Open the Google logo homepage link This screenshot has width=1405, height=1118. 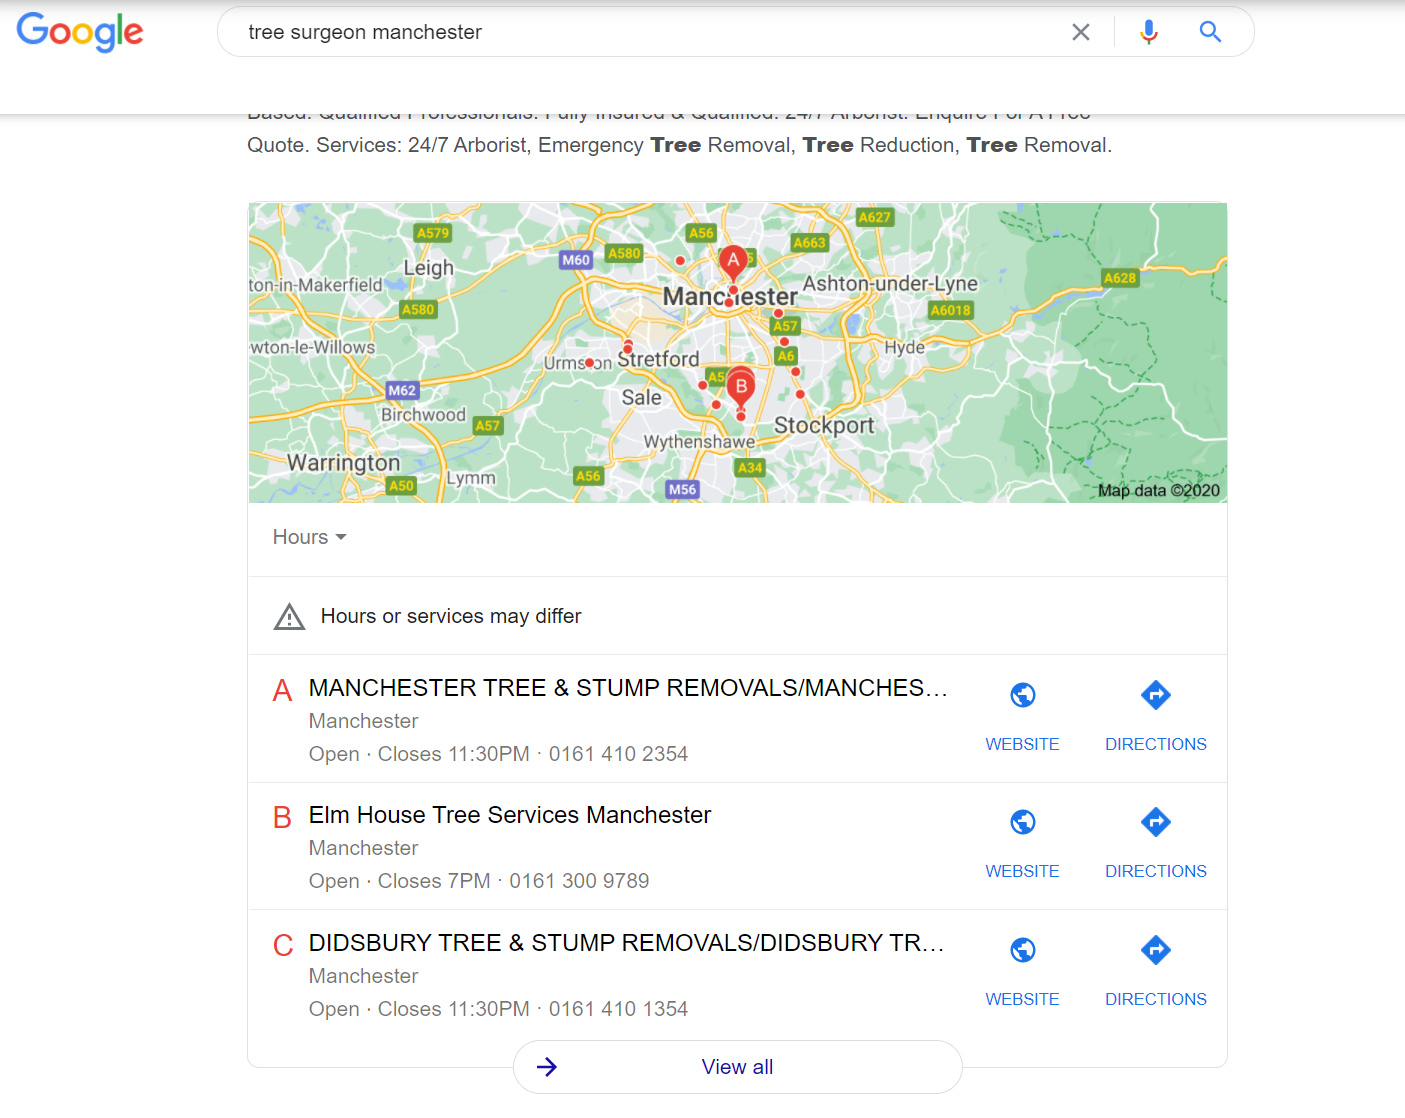[x=80, y=32]
